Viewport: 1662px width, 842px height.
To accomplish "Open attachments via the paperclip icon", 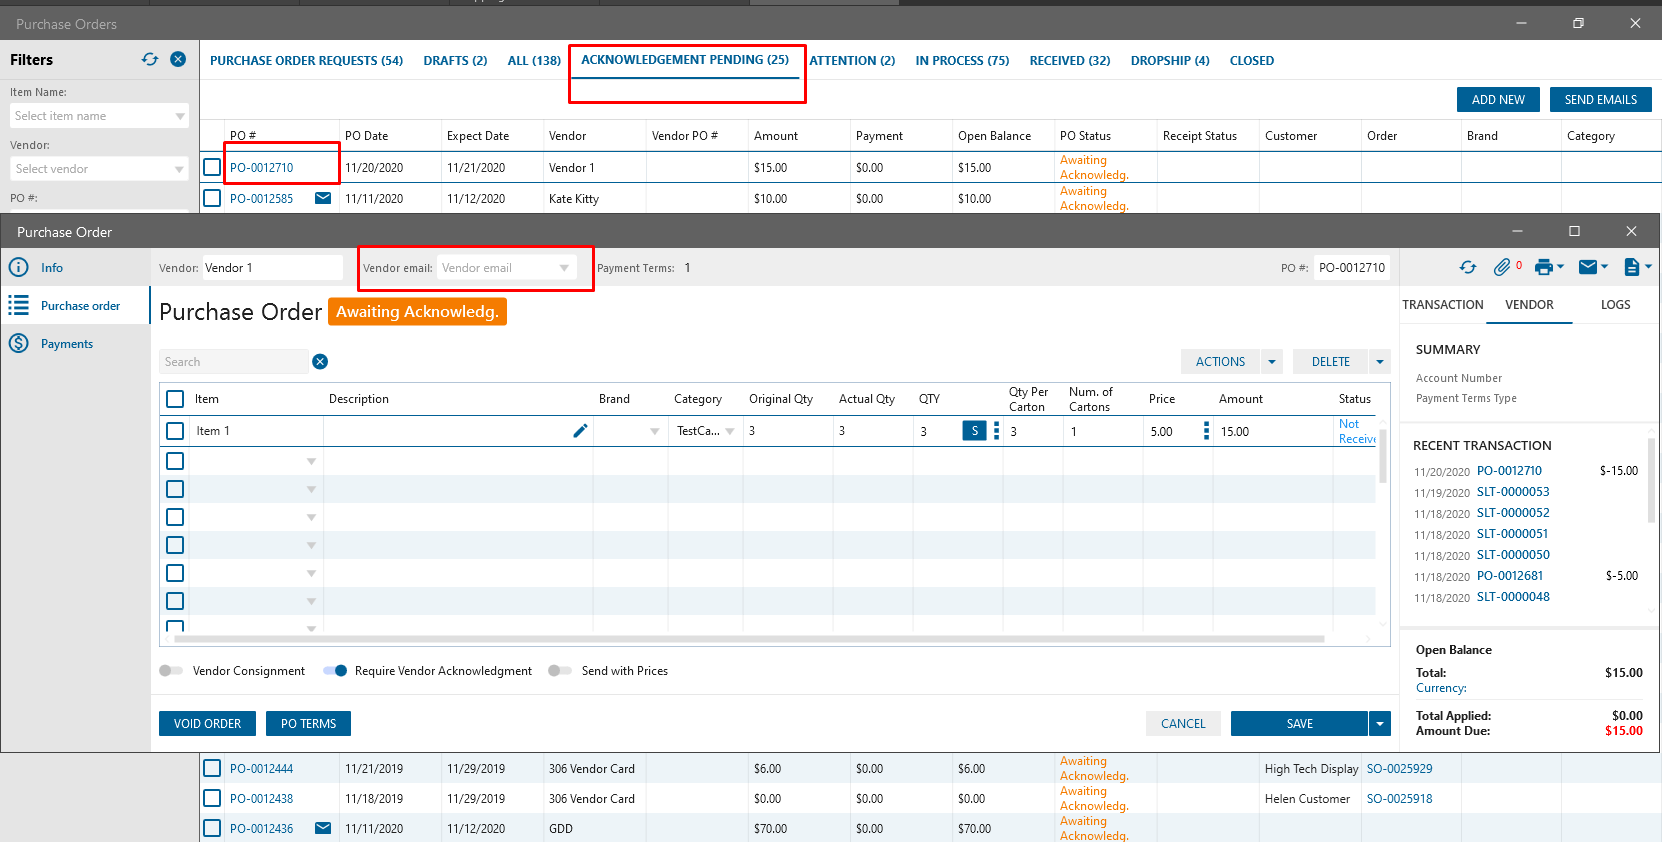I will 1502,267.
